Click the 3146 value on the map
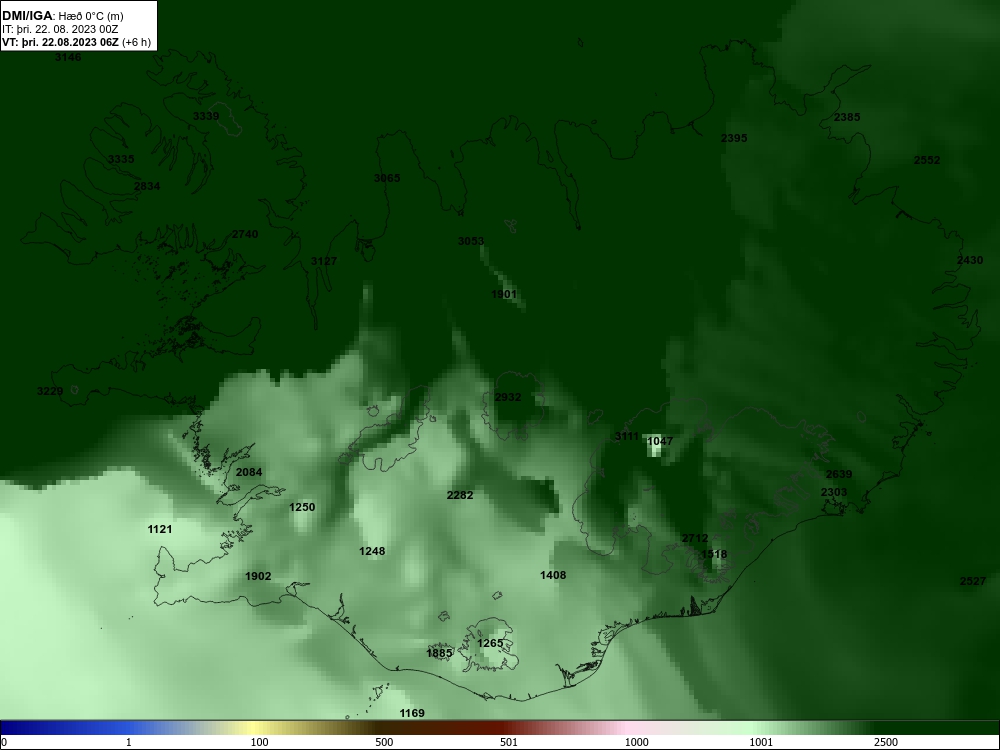 [68, 57]
